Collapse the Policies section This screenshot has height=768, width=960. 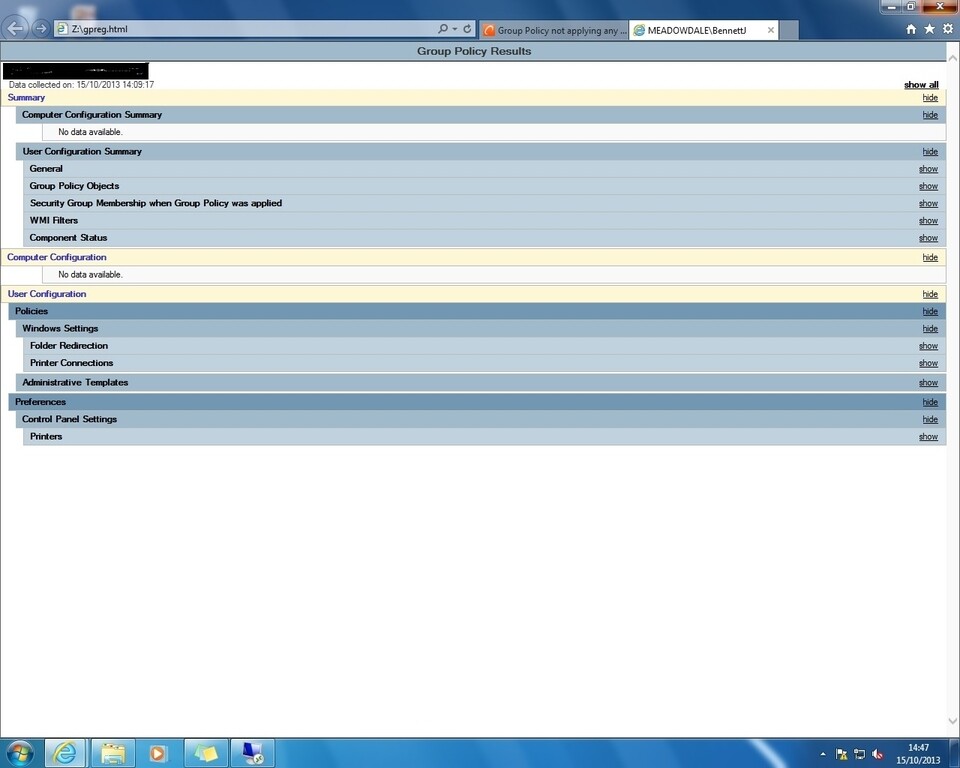(x=930, y=311)
